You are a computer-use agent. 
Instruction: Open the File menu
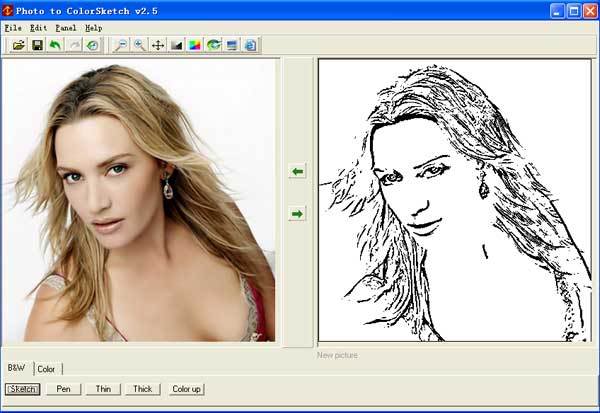[x=12, y=28]
